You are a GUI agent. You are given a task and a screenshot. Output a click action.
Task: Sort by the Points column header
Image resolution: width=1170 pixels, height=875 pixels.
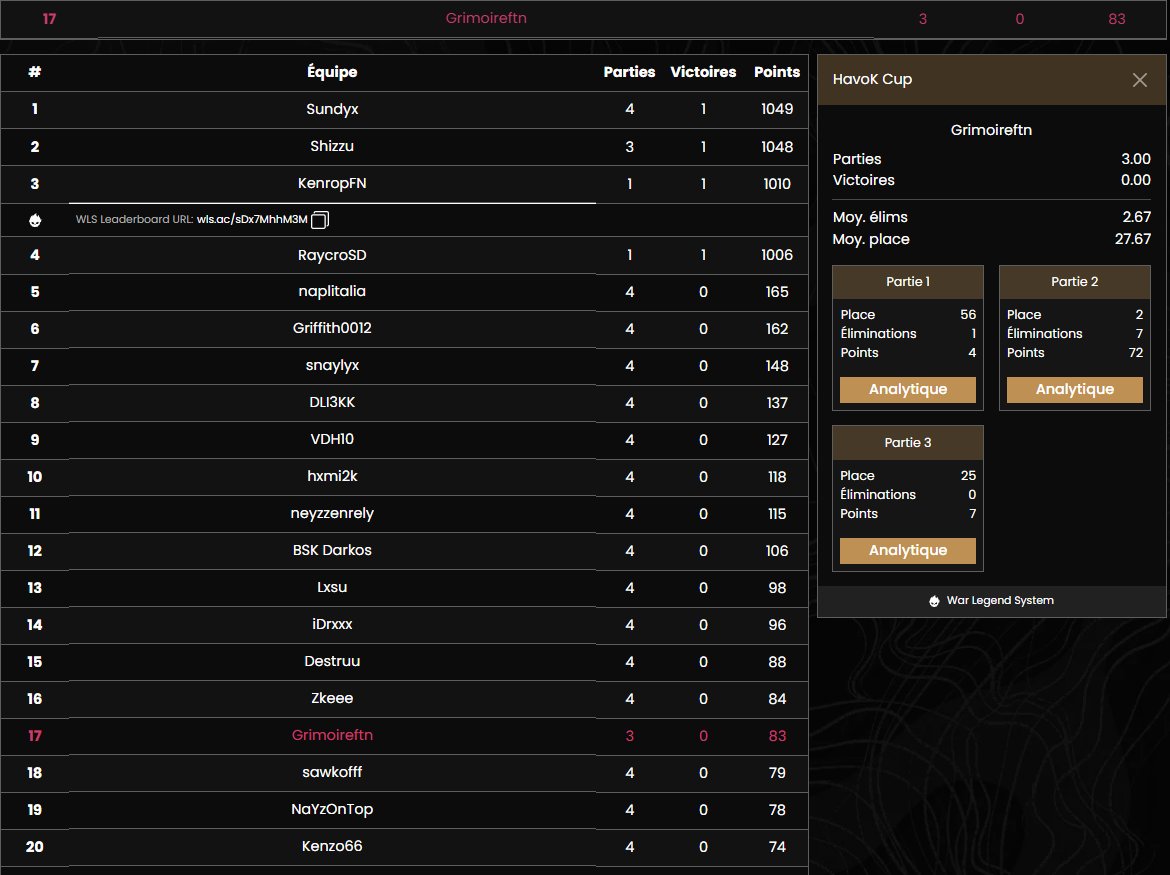point(777,72)
